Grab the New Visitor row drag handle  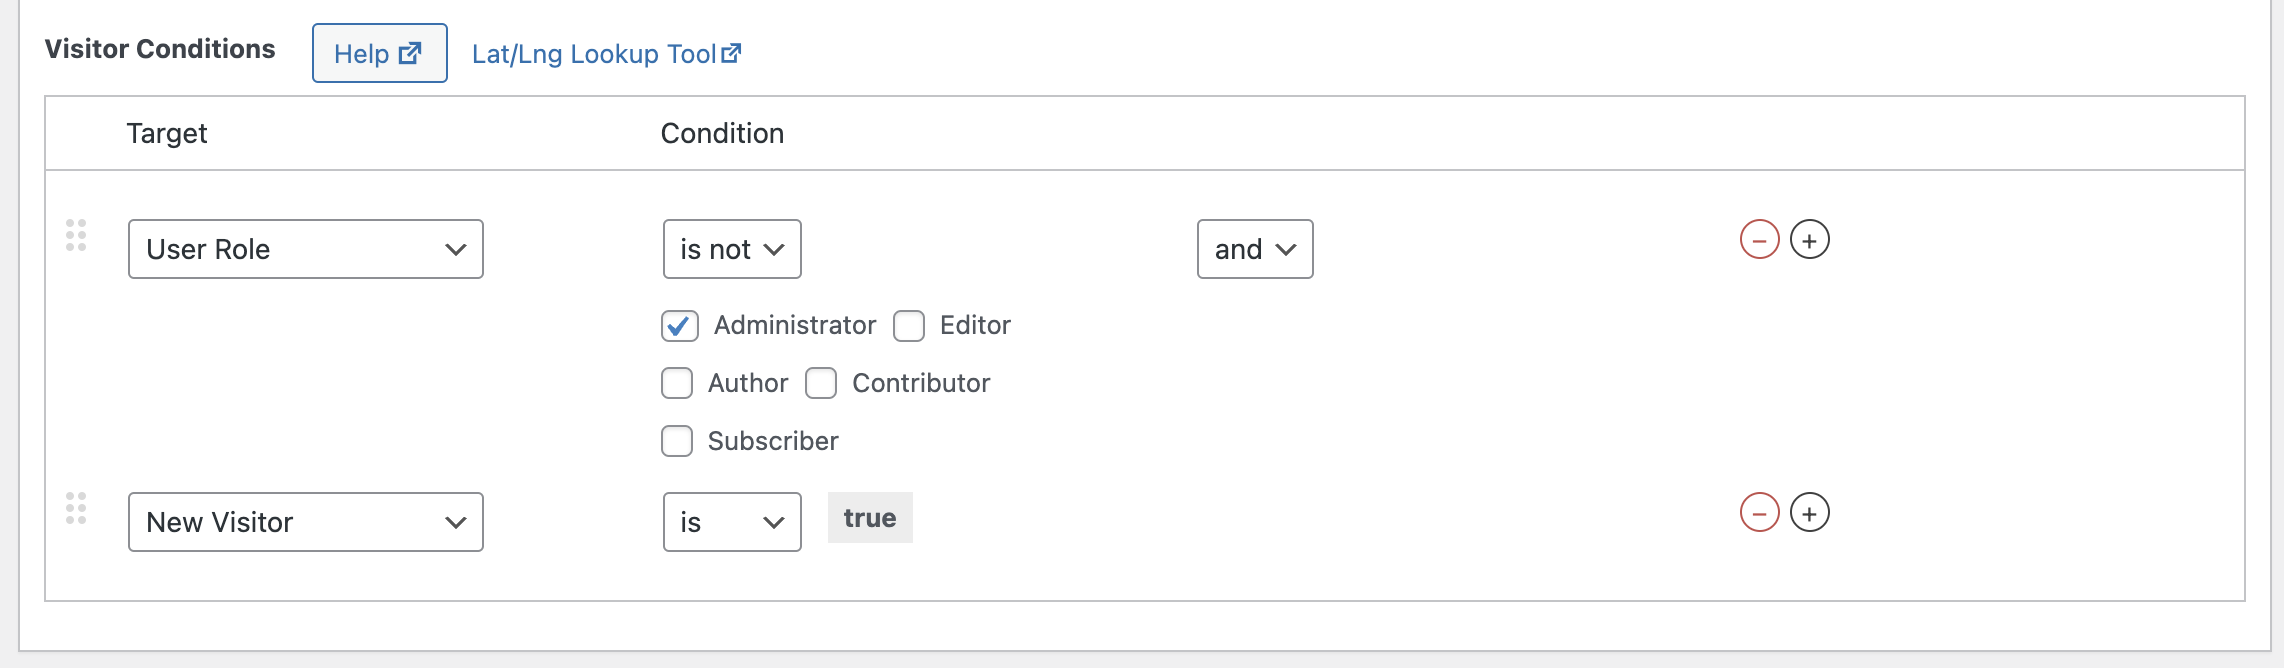76,508
